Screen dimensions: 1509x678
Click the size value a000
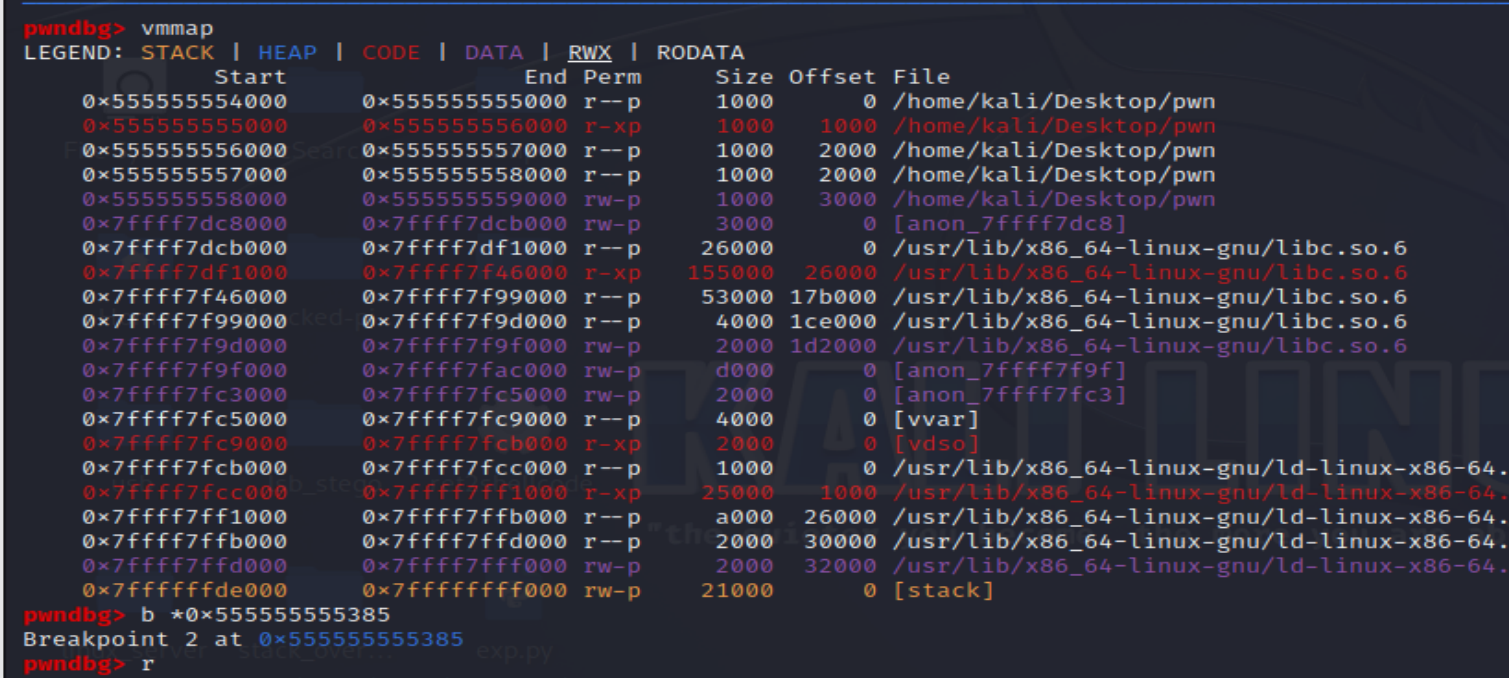744,518
